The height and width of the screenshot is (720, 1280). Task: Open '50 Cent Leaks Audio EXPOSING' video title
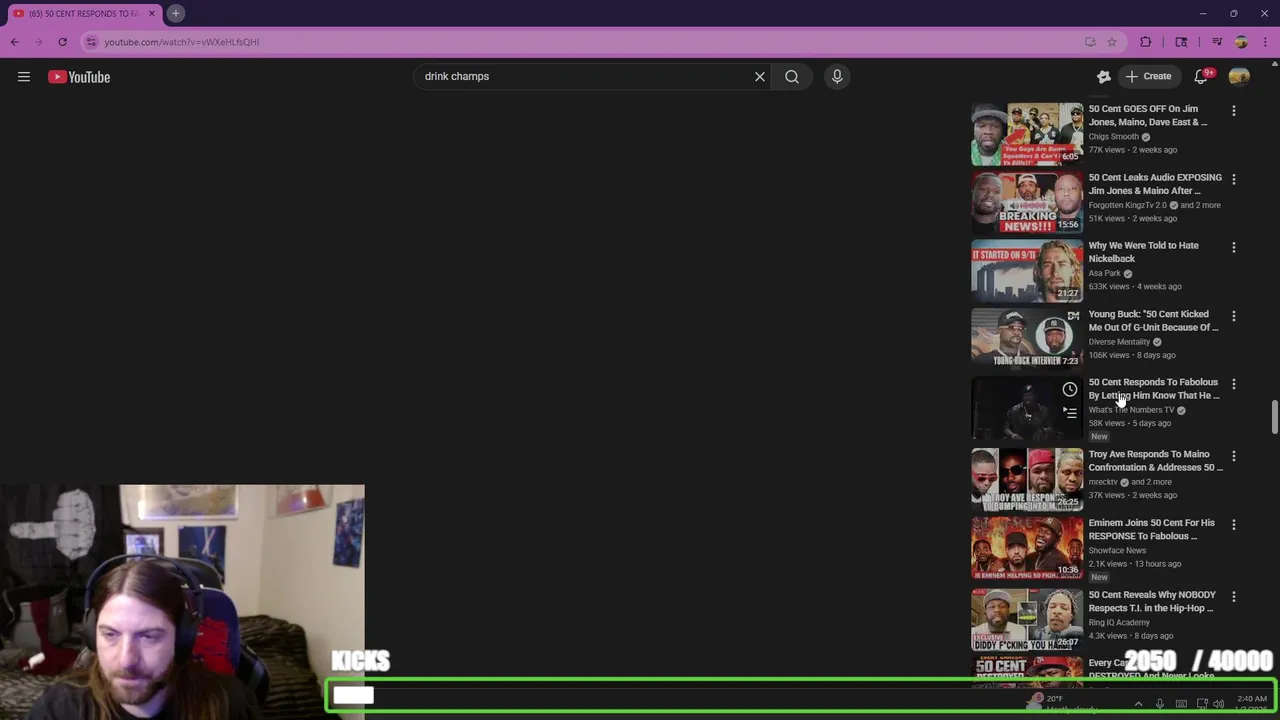point(1155,184)
